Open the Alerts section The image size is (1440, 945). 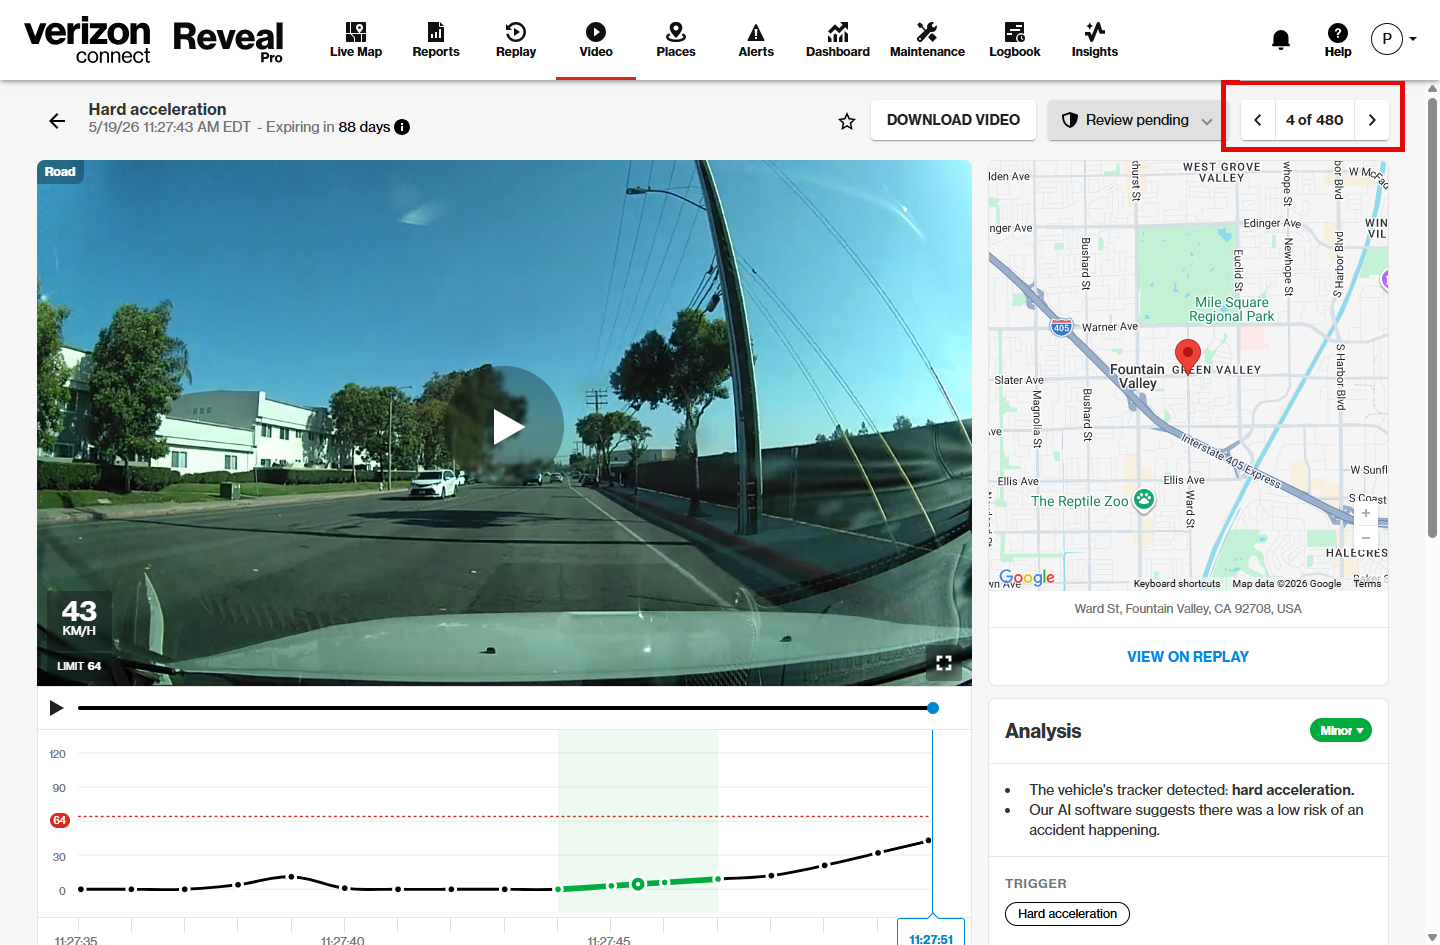pyautogui.click(x=756, y=40)
